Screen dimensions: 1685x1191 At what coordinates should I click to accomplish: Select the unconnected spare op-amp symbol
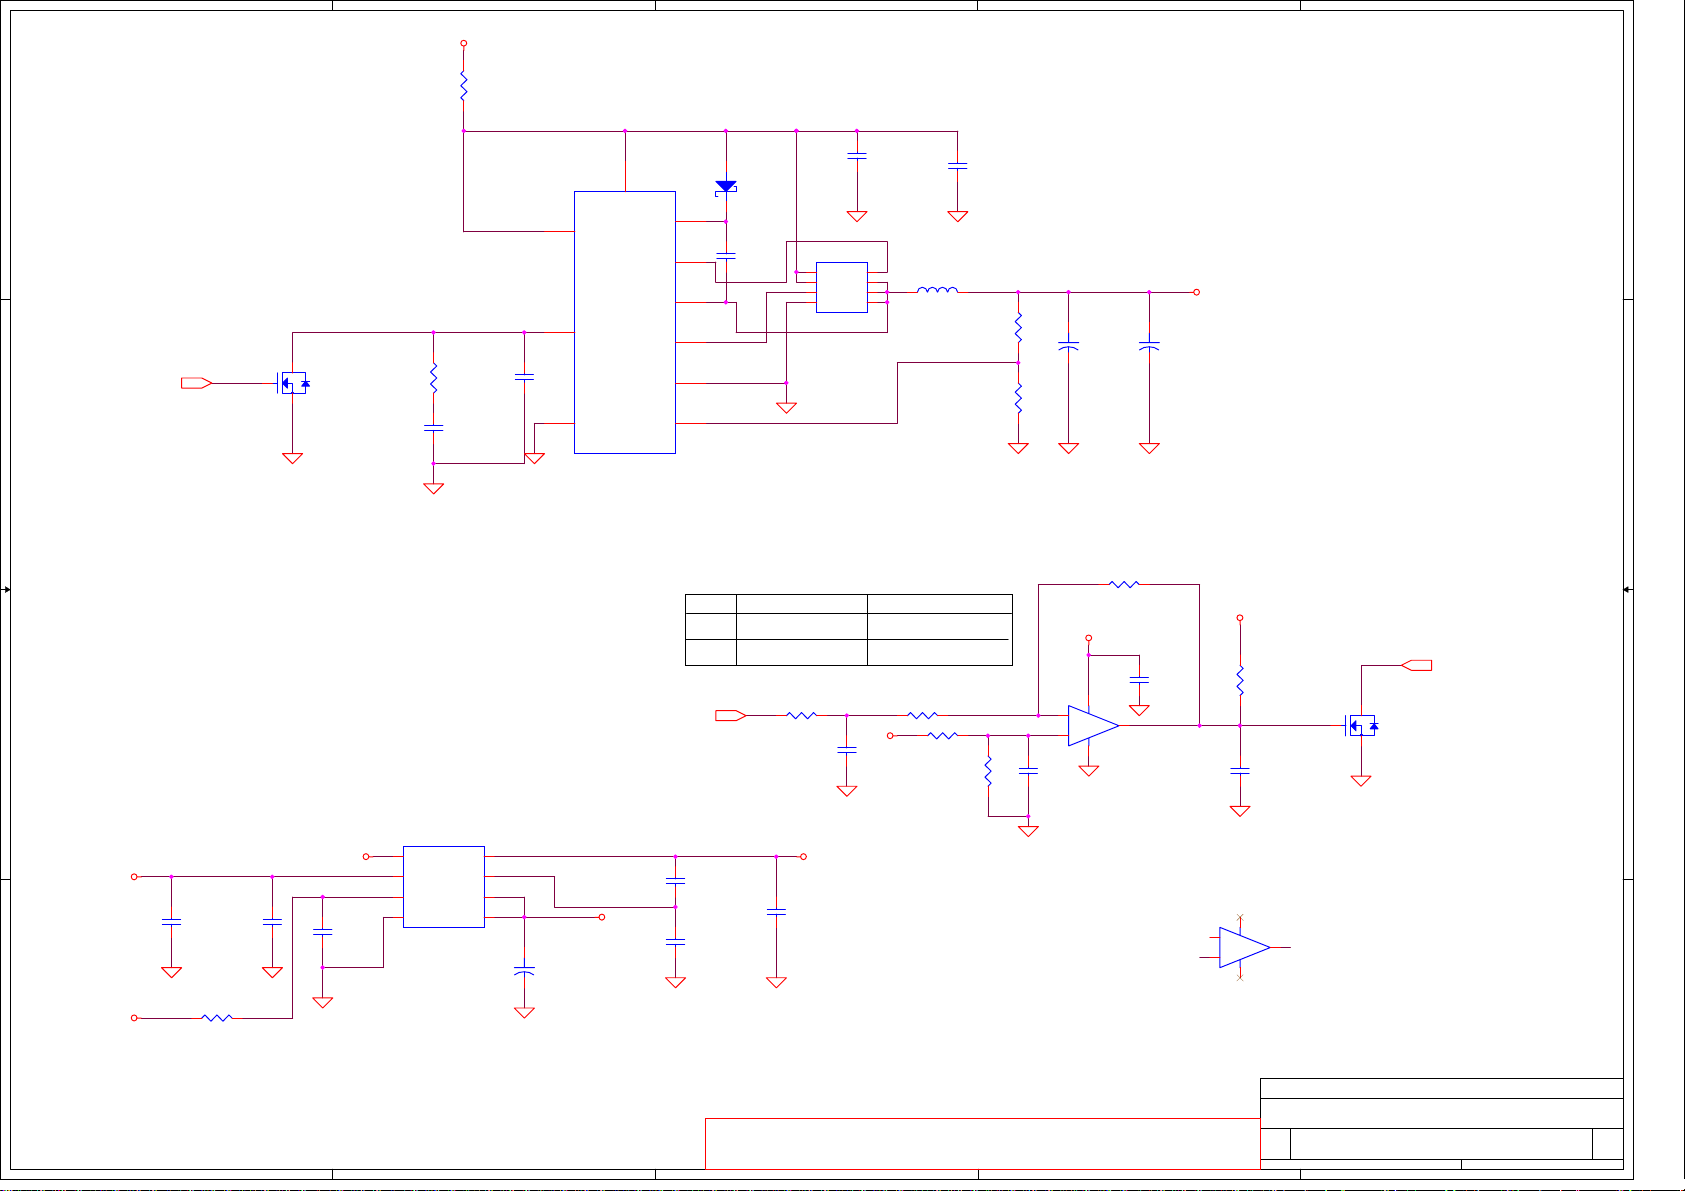point(1244,947)
